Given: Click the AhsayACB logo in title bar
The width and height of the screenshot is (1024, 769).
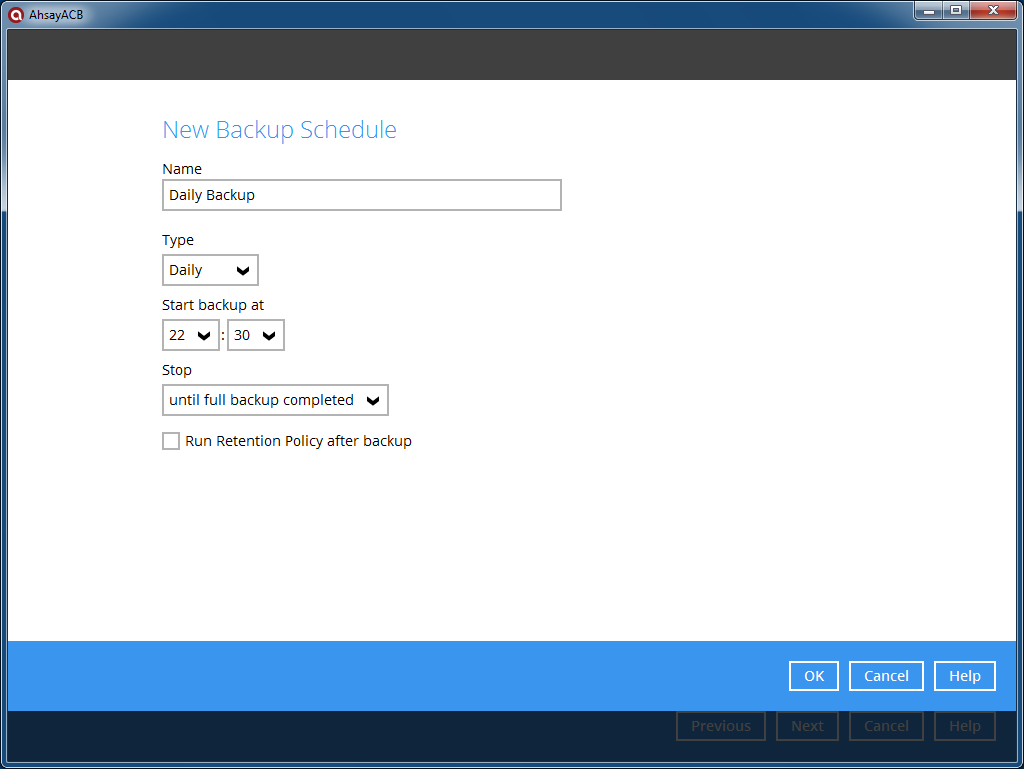Looking at the screenshot, I should (15, 14).
